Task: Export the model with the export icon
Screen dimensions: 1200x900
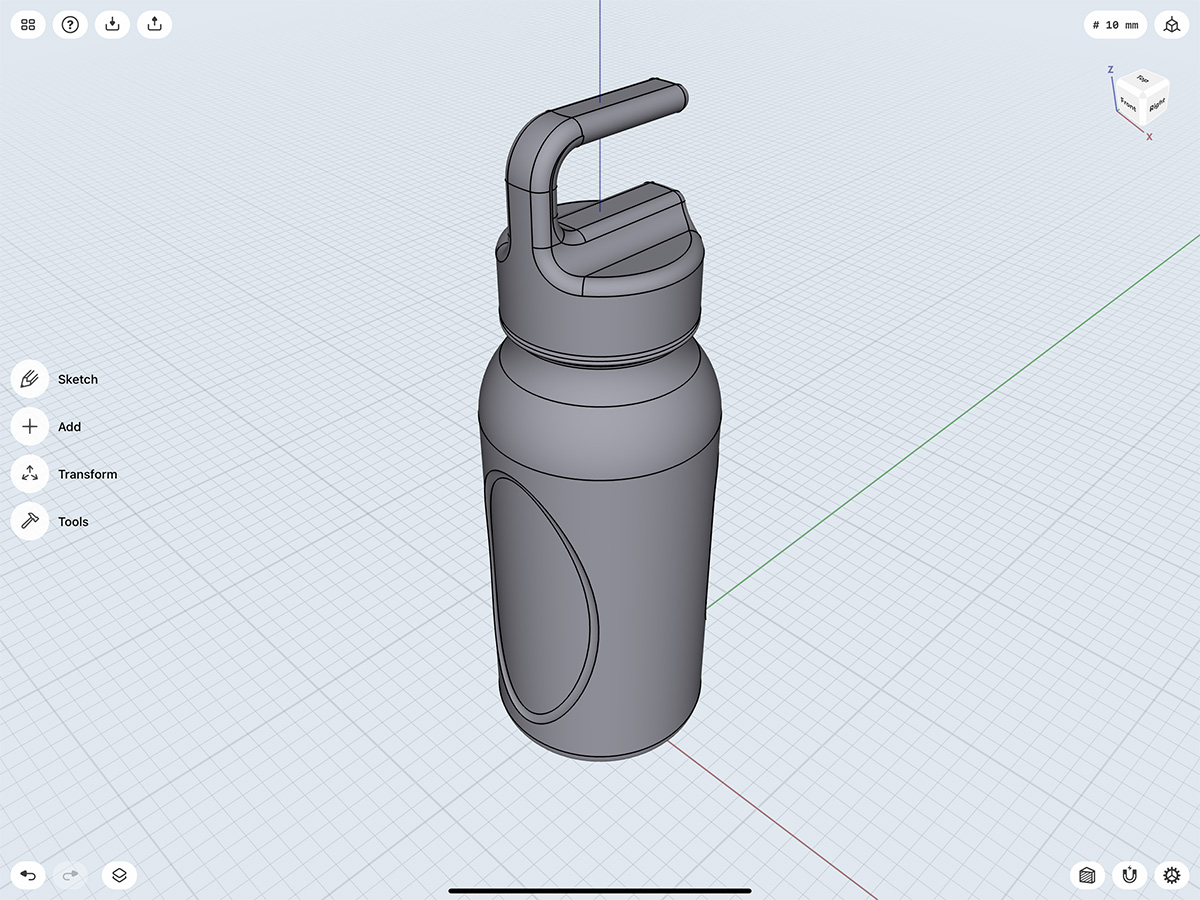Action: [x=154, y=24]
